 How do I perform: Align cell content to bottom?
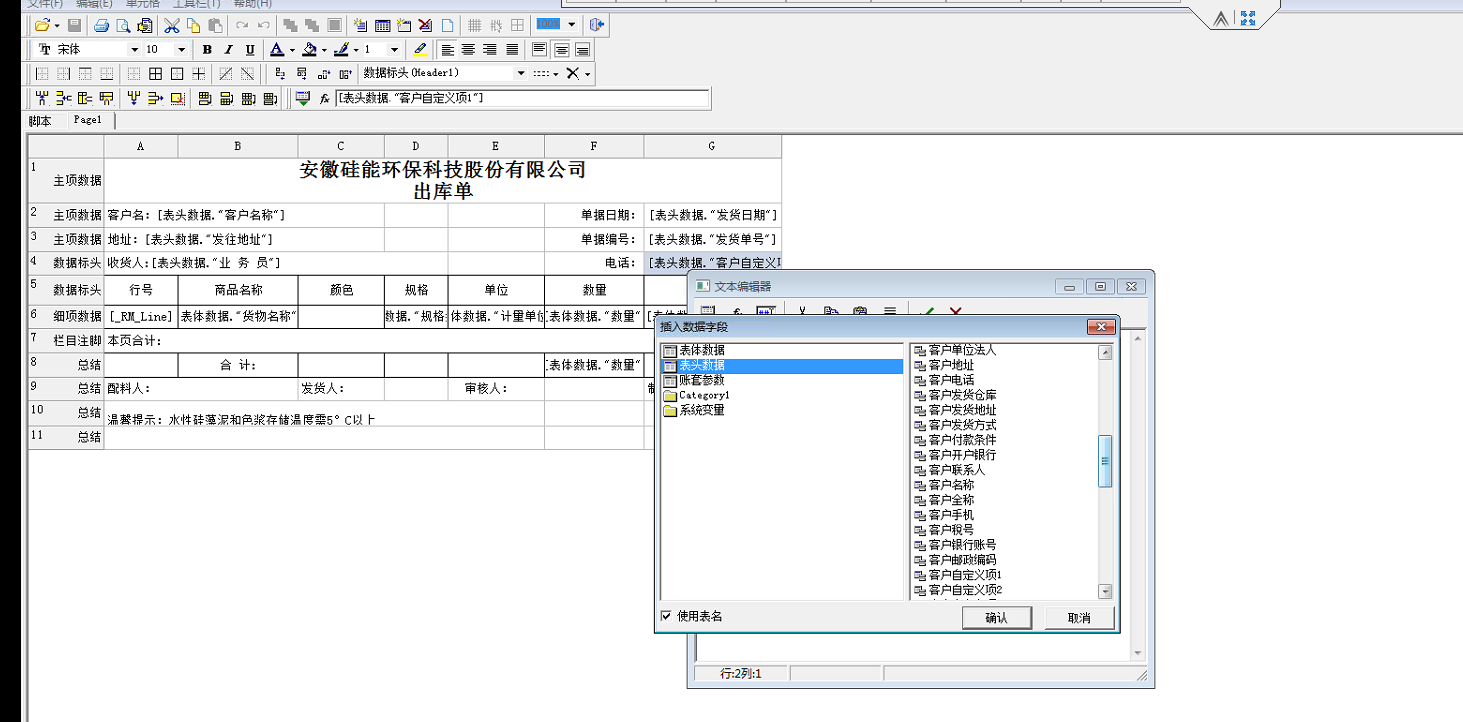(582, 50)
